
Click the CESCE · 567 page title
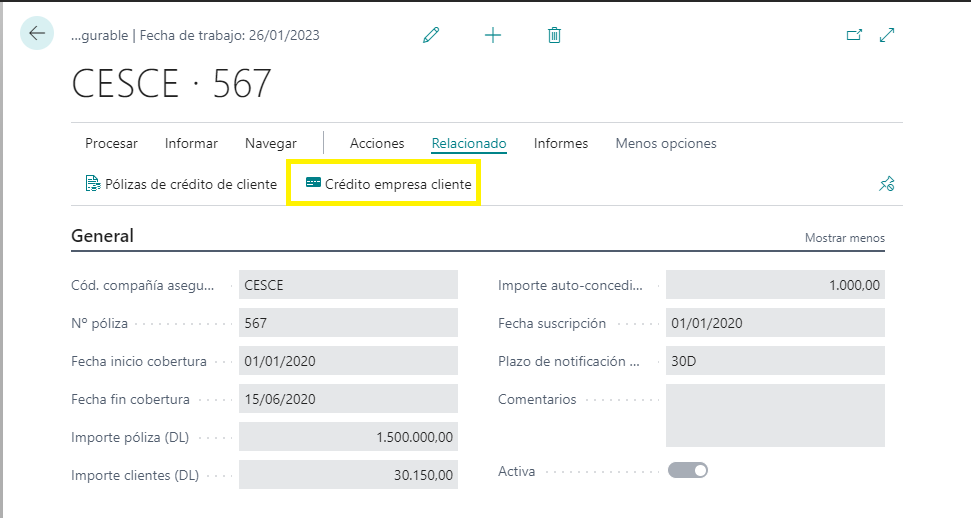click(172, 84)
